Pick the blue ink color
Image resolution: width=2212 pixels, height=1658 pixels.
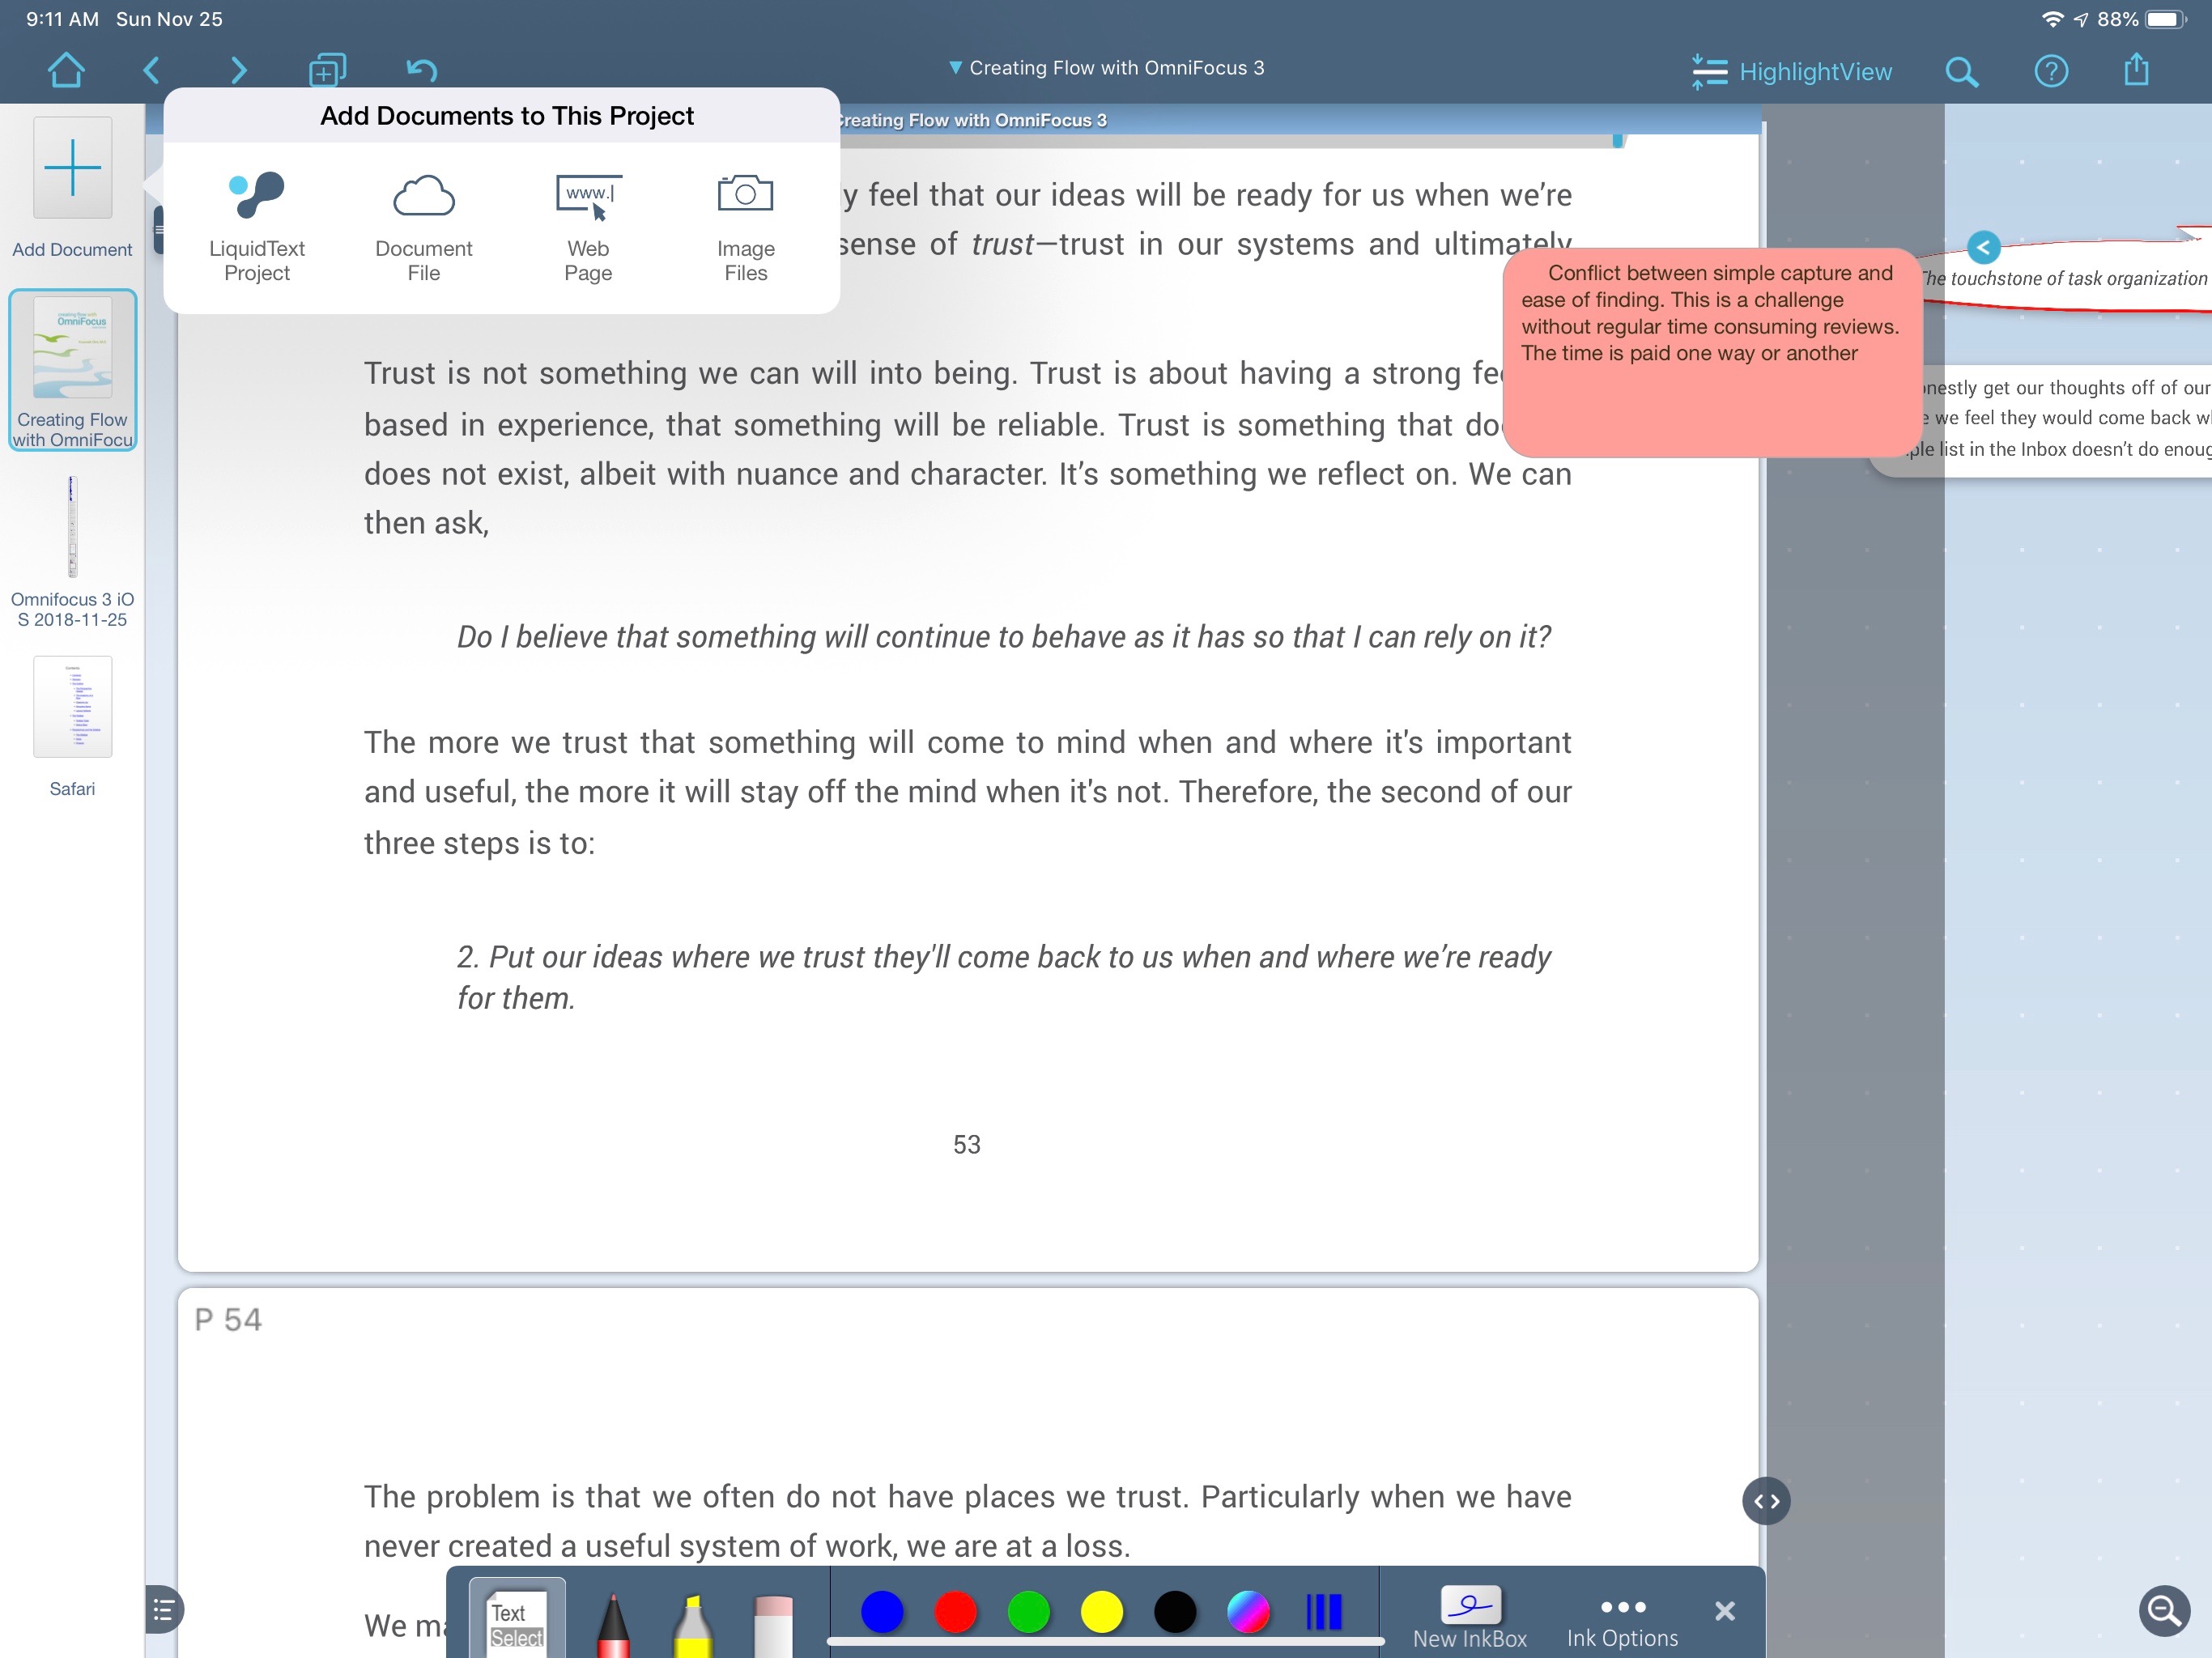tap(882, 1612)
